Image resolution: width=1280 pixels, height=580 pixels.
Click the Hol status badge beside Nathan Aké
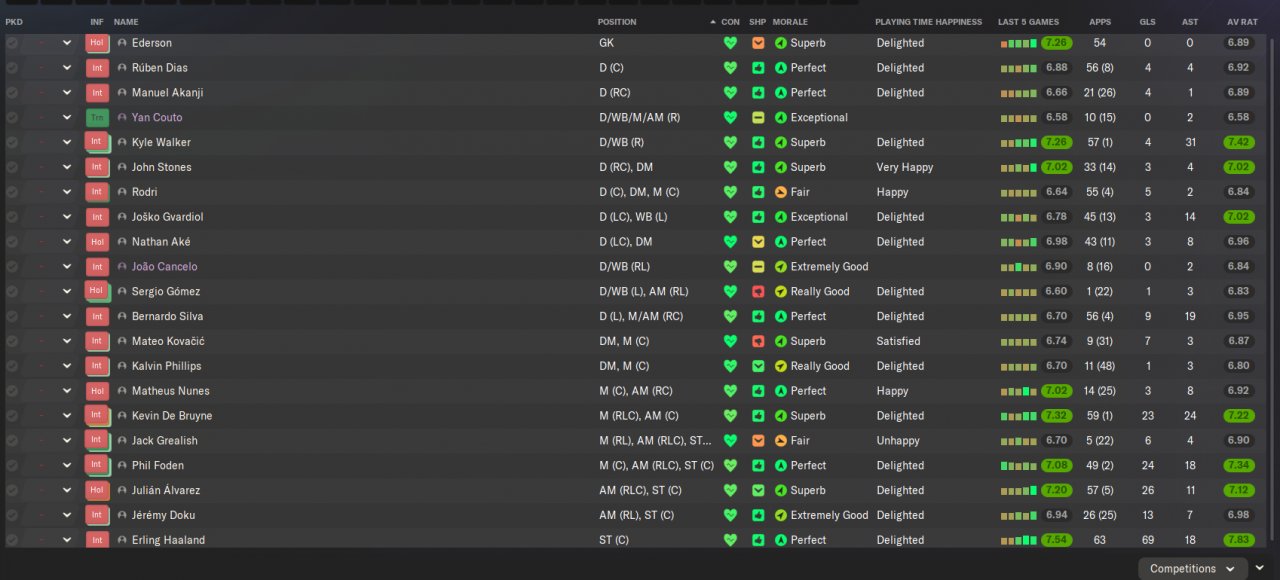[x=96, y=242]
